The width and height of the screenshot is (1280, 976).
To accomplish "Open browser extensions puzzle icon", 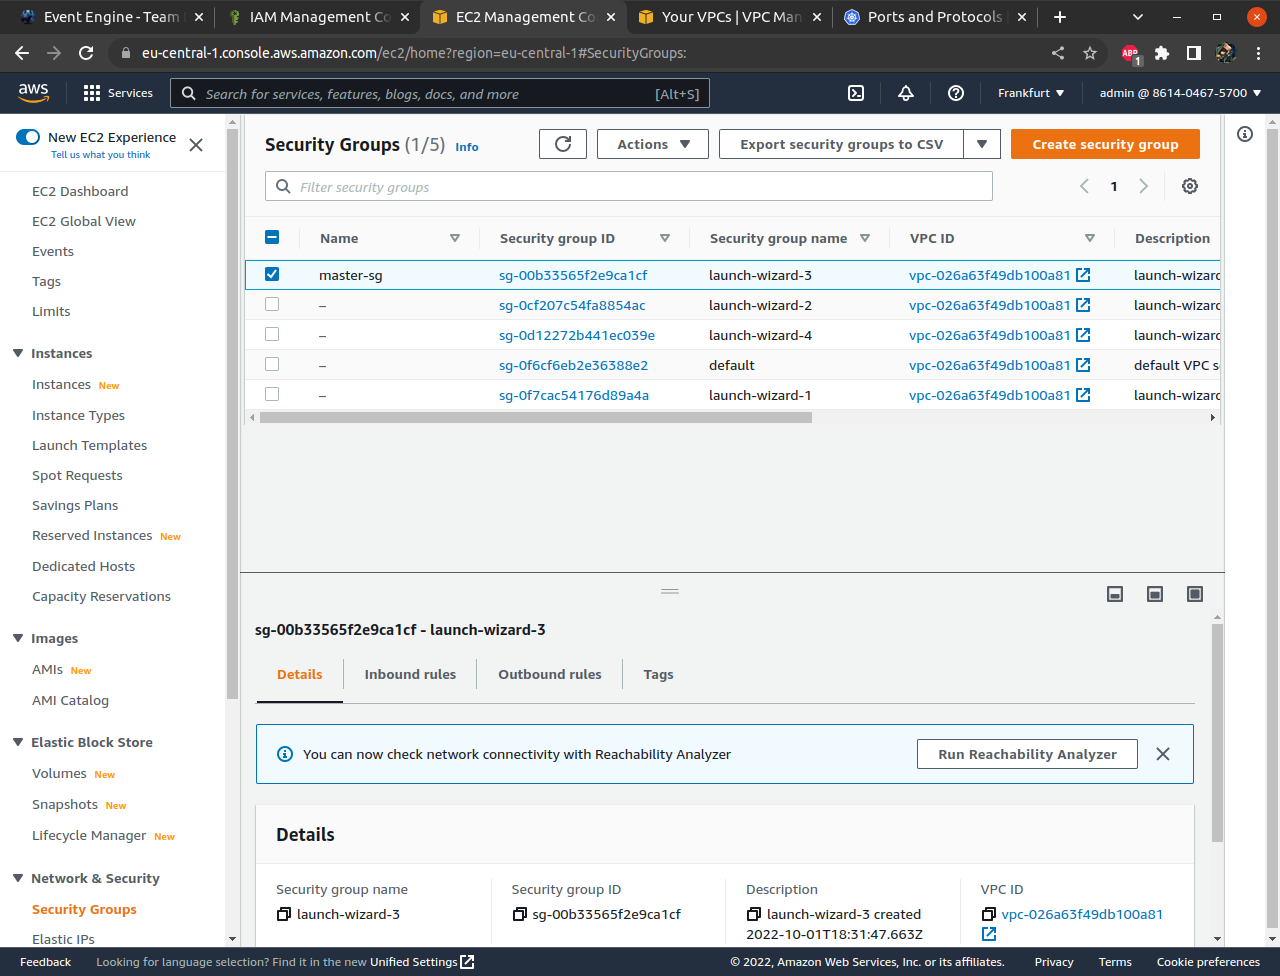I will 1162,53.
